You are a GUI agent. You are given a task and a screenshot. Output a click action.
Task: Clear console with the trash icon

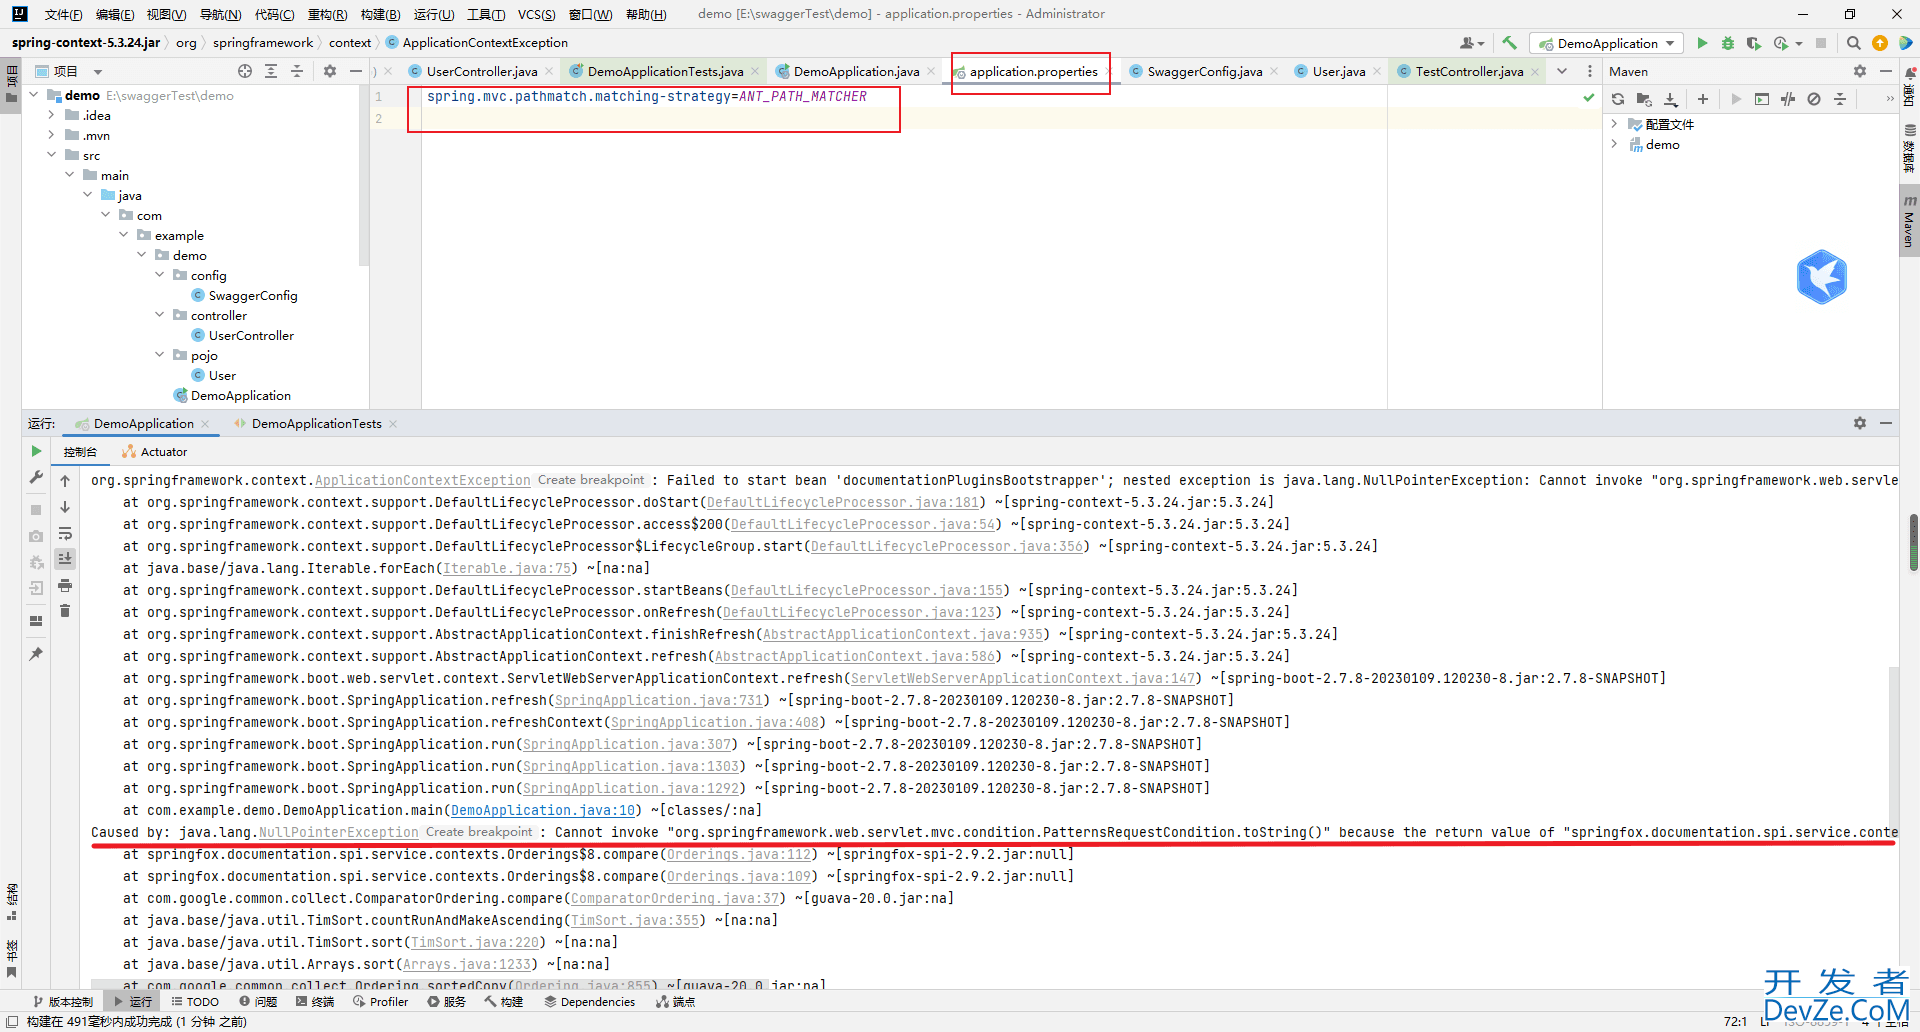click(x=65, y=611)
